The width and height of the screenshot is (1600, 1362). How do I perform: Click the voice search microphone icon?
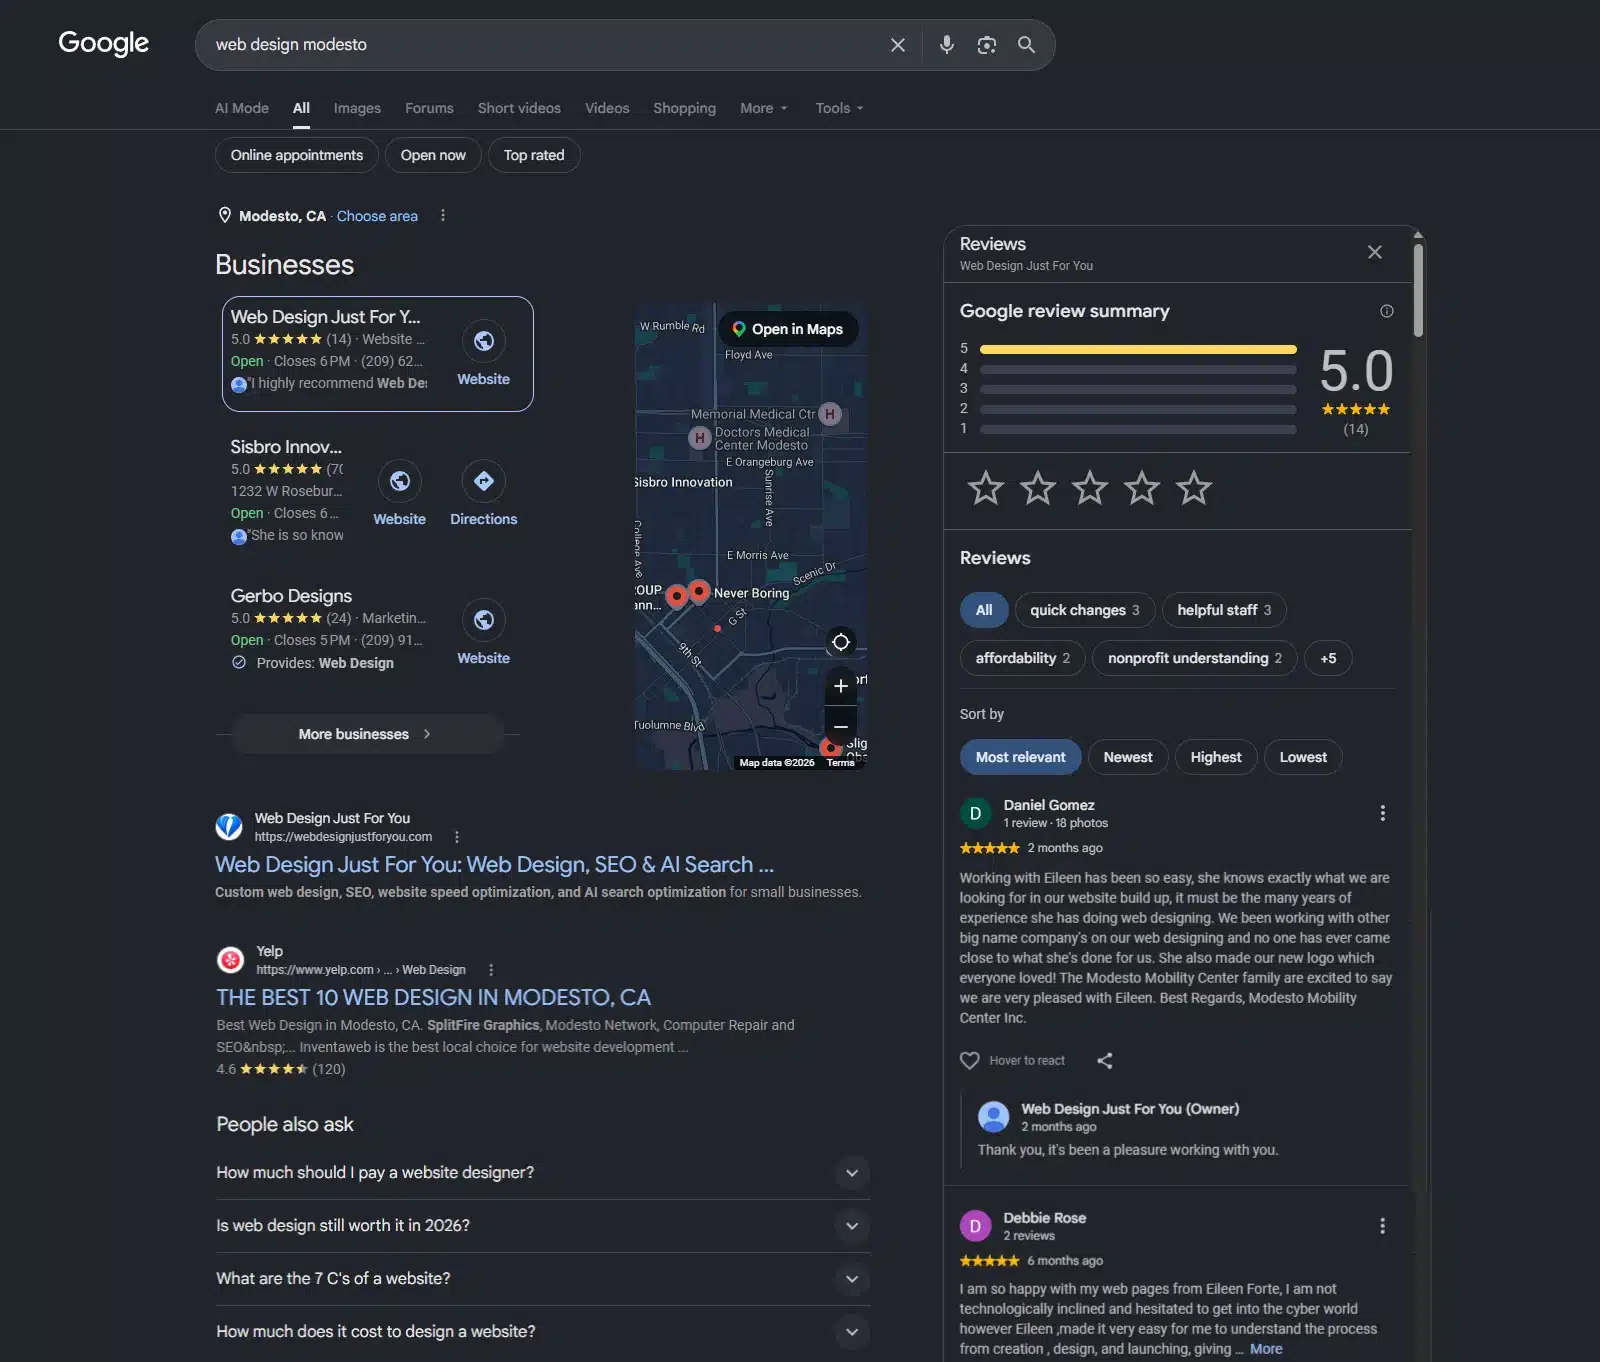tap(946, 45)
